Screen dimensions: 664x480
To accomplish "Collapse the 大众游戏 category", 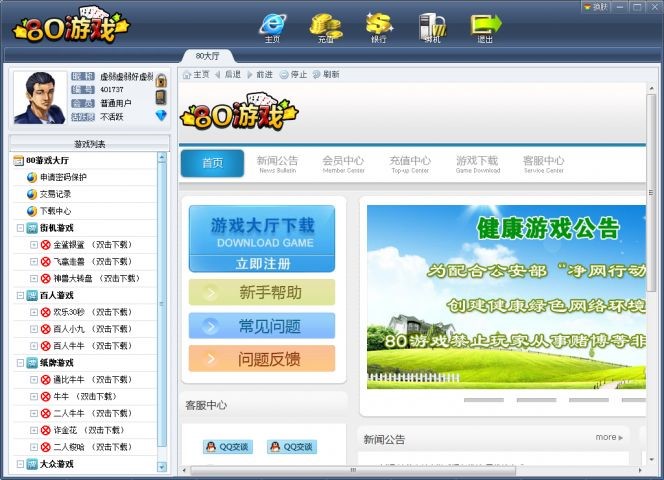I will tap(20, 464).
